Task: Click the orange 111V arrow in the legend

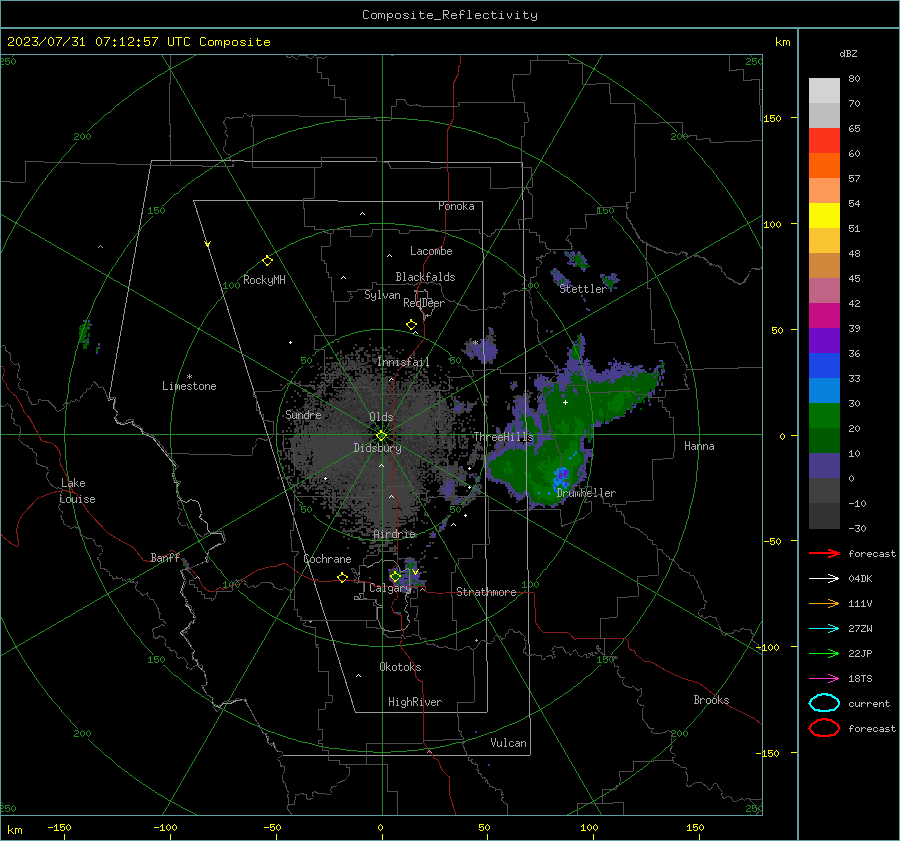Action: pyautogui.click(x=824, y=603)
